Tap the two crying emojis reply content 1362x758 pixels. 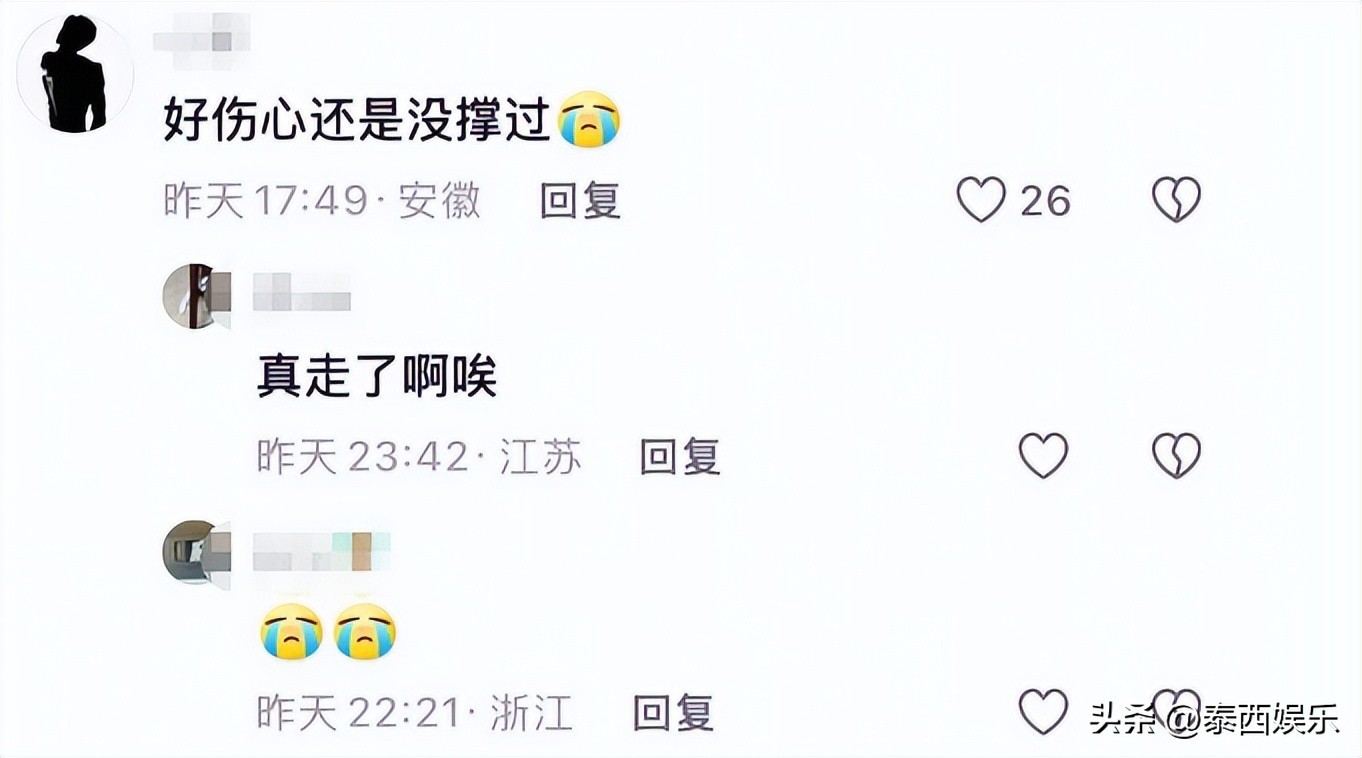tap(328, 631)
